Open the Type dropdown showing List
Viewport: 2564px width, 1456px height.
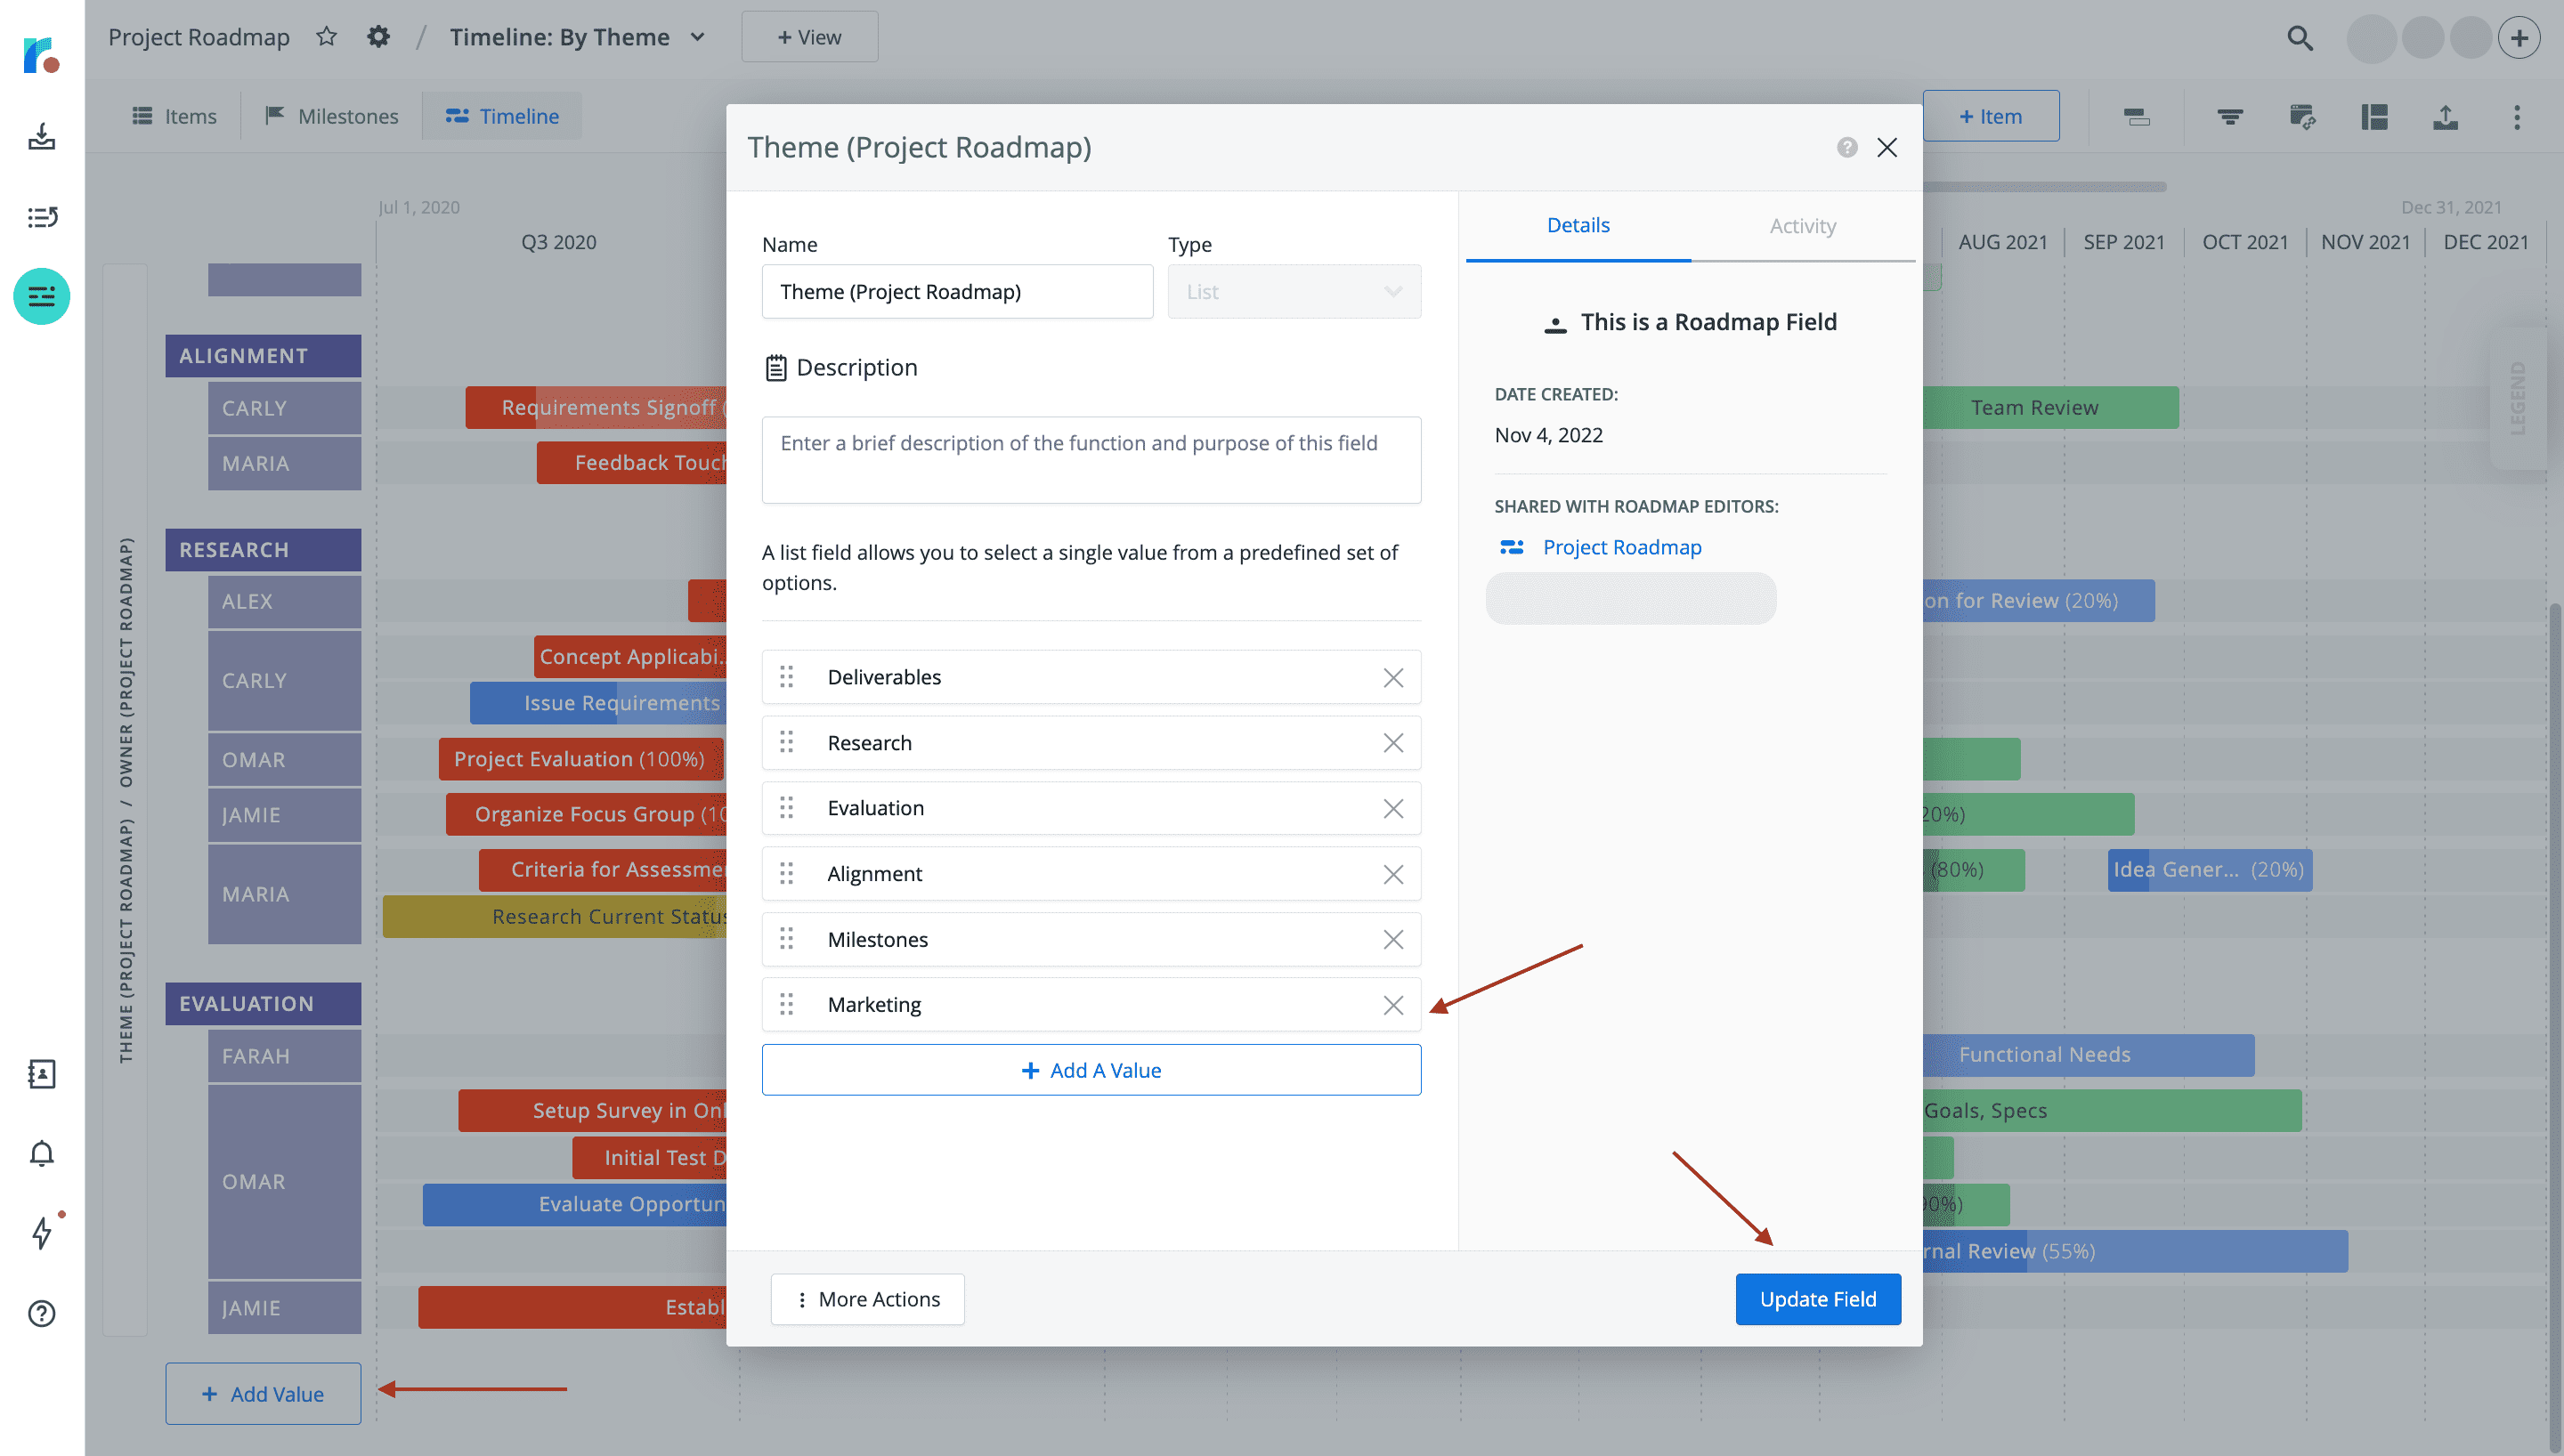(1293, 291)
